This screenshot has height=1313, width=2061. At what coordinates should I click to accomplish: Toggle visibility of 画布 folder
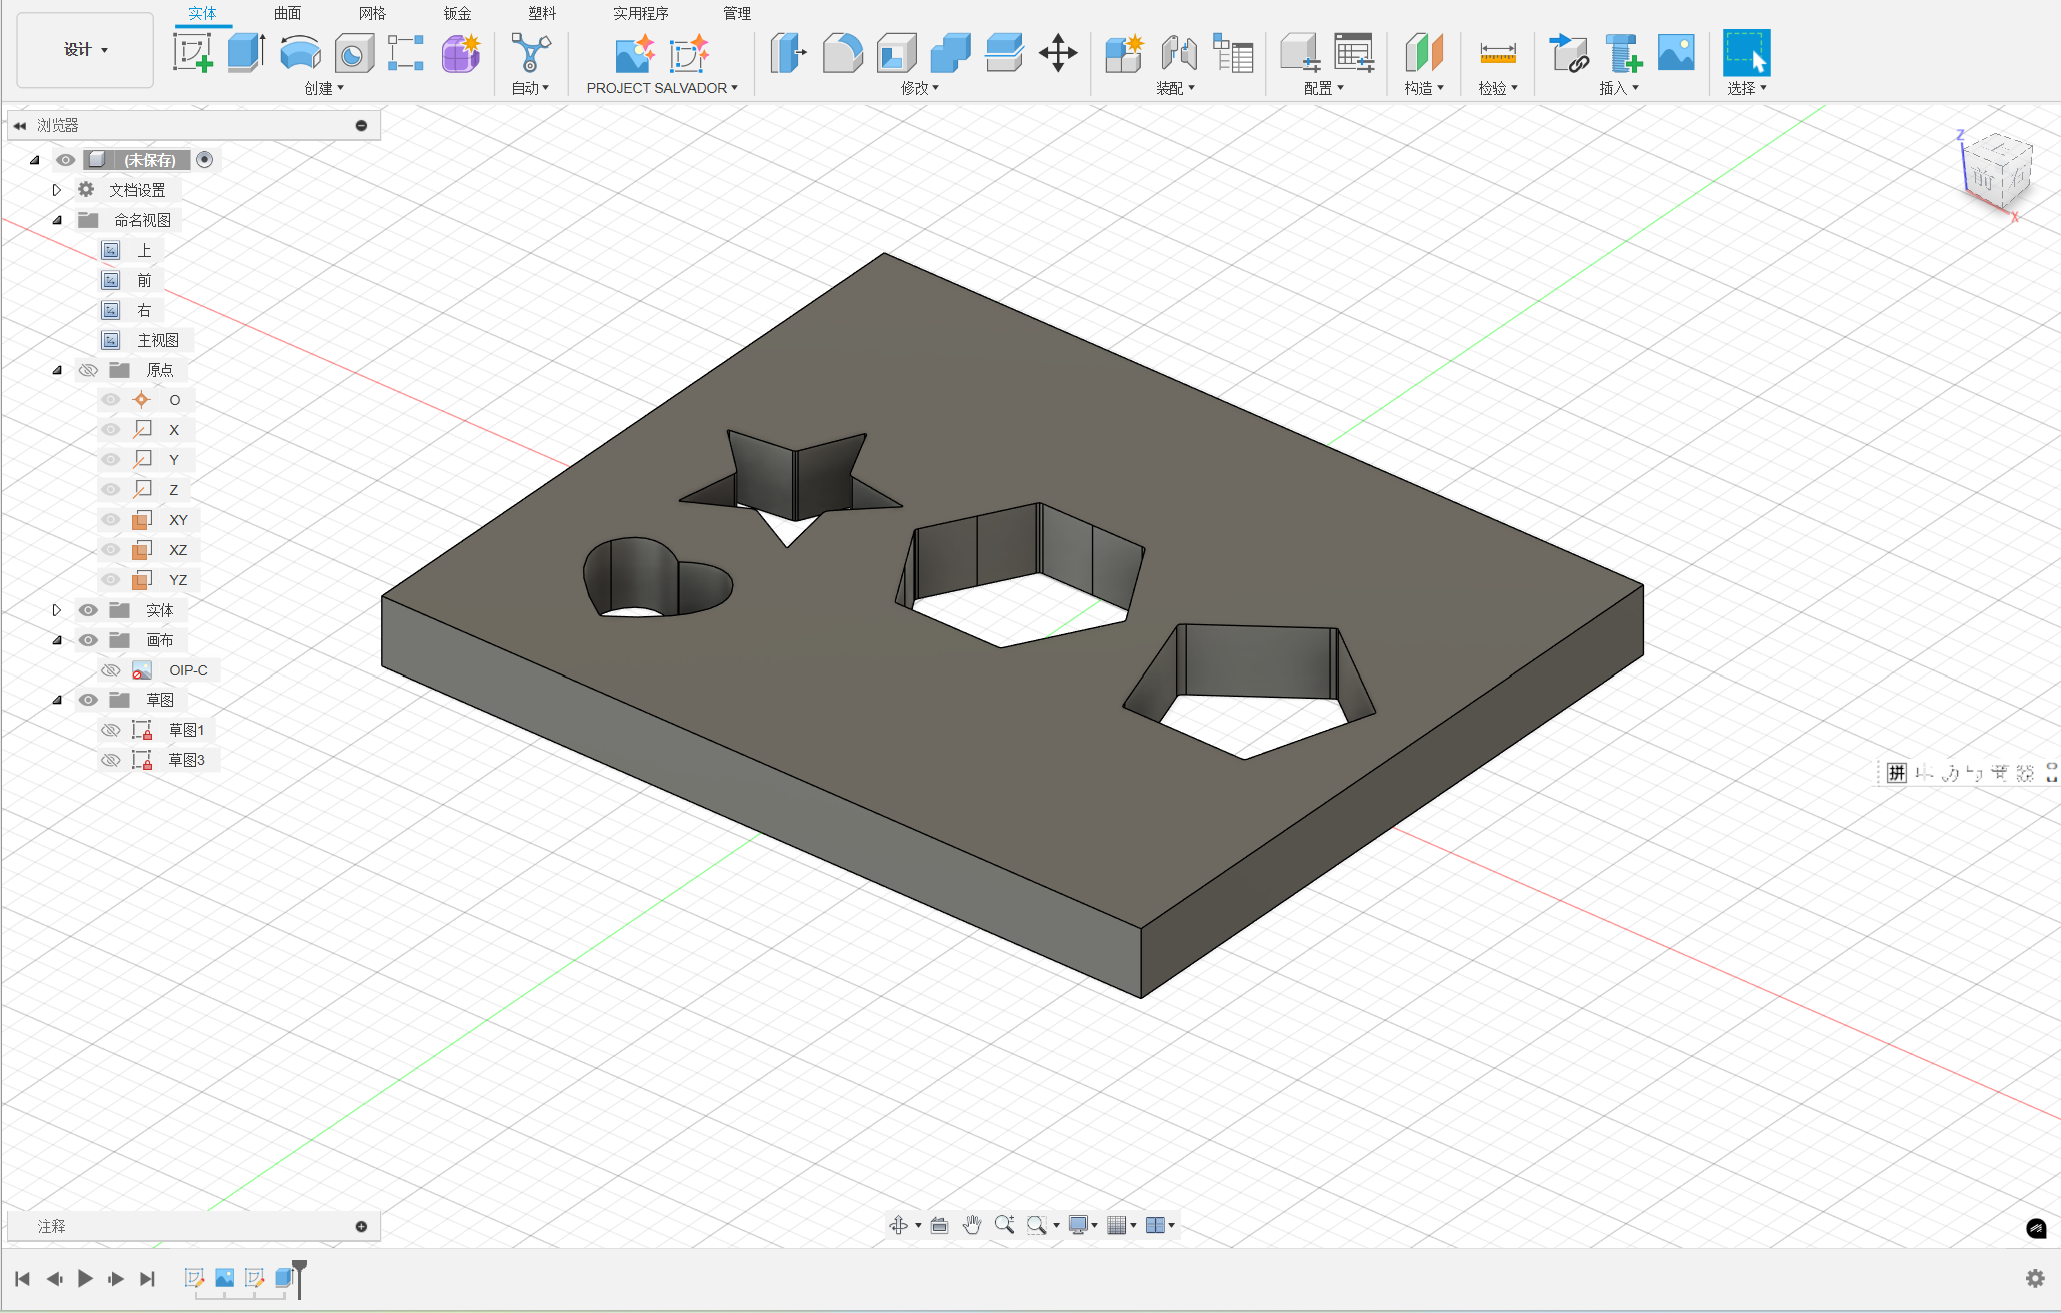point(88,640)
